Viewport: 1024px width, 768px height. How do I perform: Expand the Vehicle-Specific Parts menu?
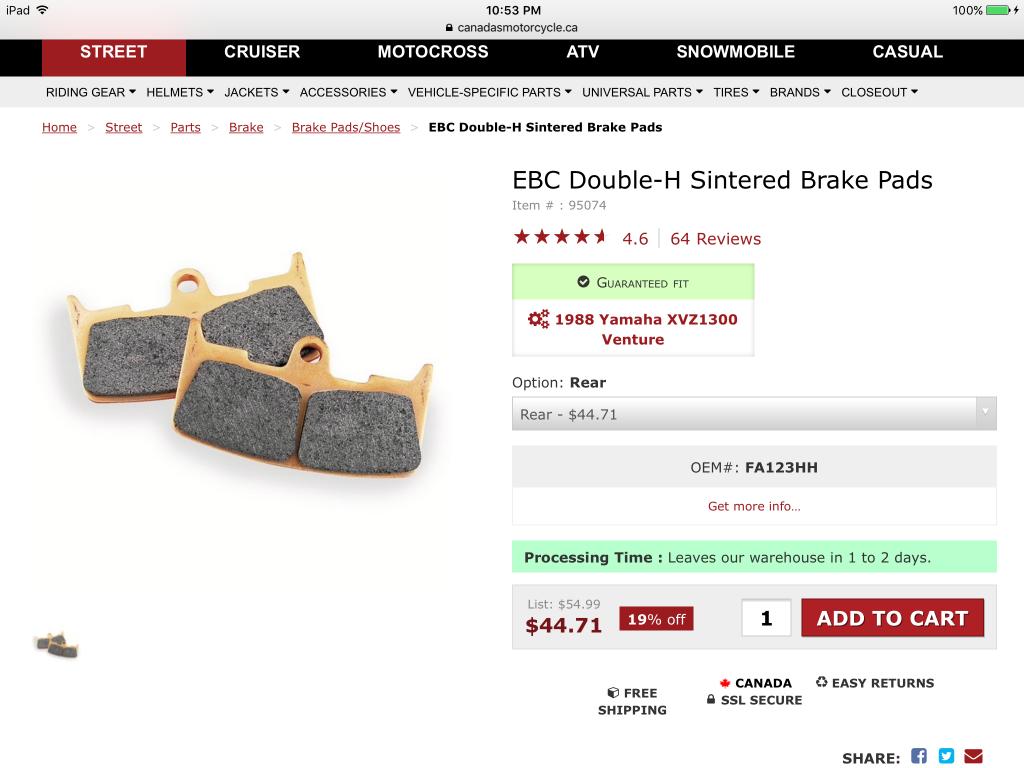[490, 92]
